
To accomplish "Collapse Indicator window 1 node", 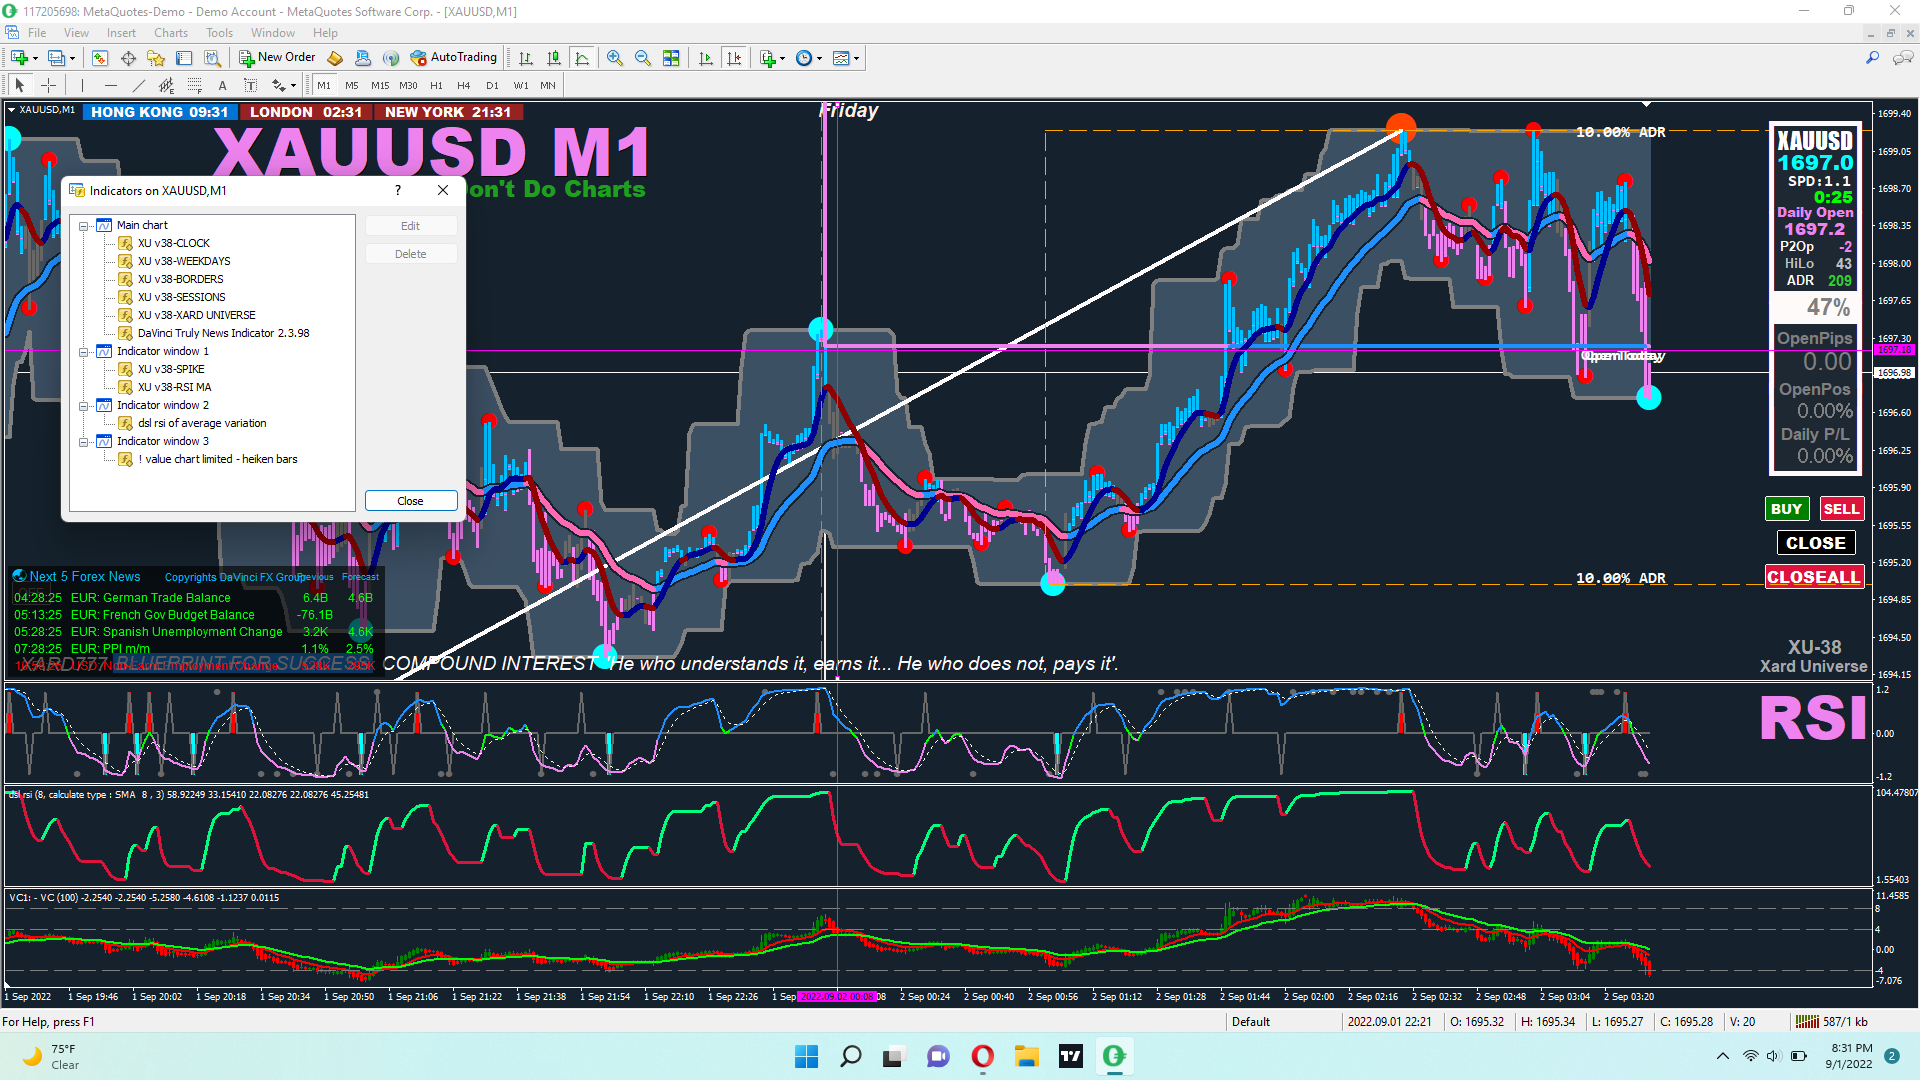I will pos(85,352).
